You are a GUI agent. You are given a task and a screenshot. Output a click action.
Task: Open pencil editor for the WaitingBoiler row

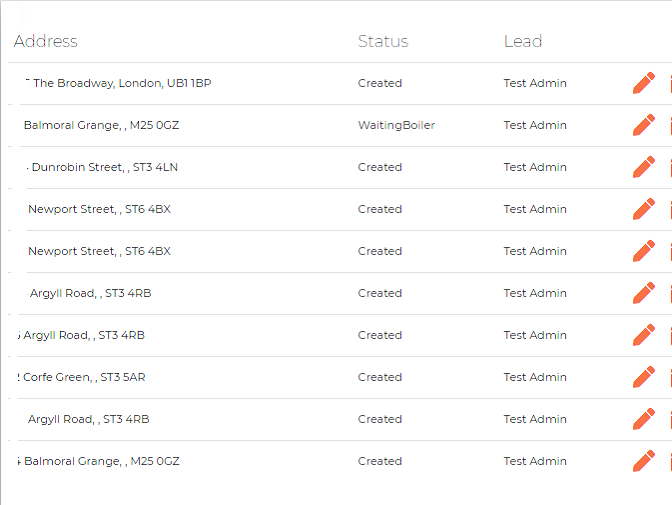point(644,125)
